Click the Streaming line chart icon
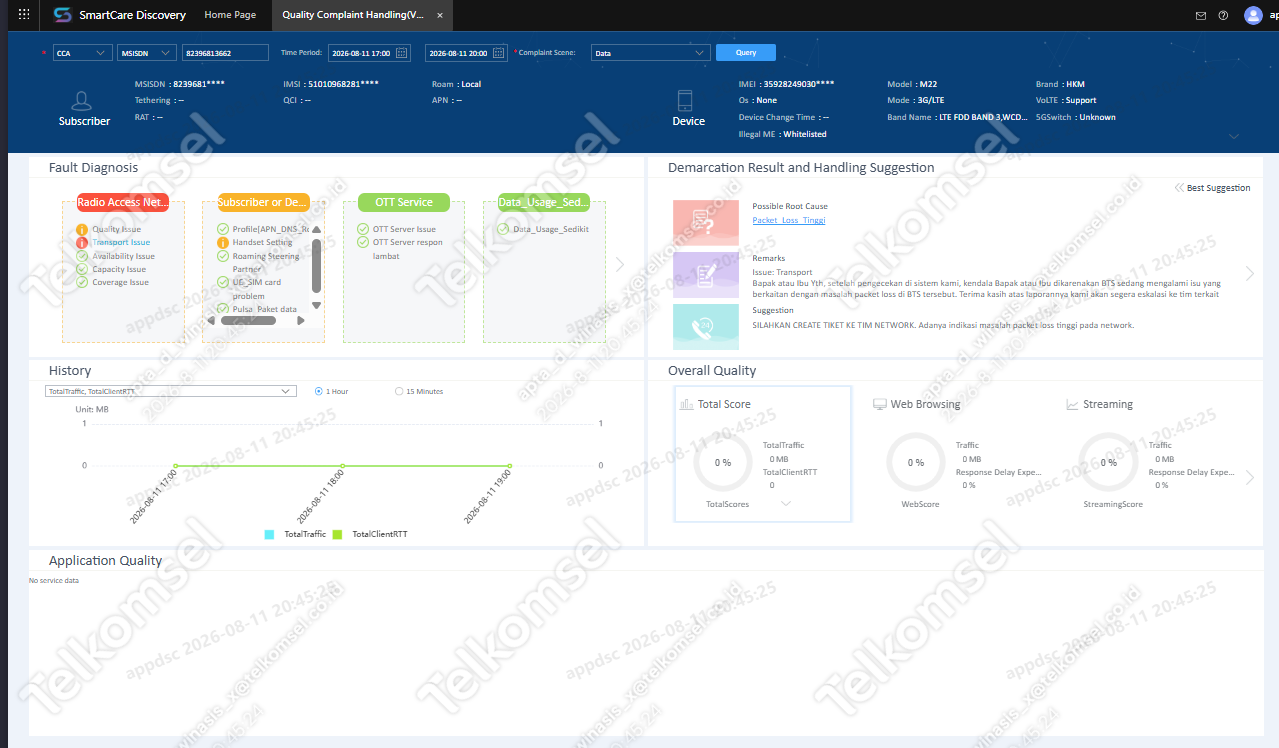The width and height of the screenshot is (1279, 748). click(1072, 405)
